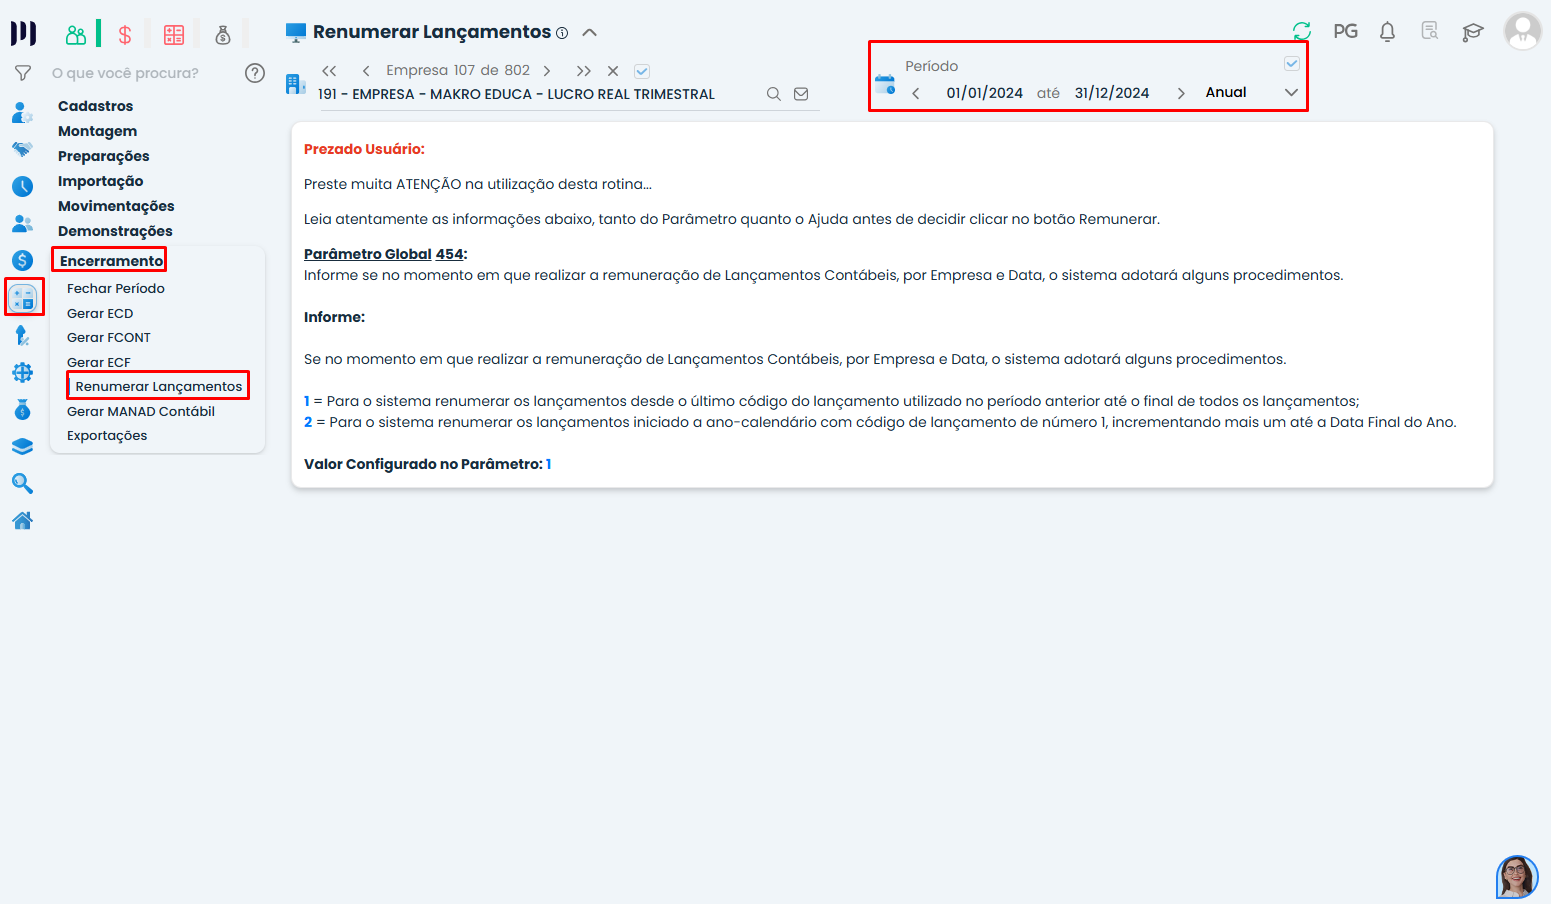Click the envelope icon next to company name
The width and height of the screenshot is (1551, 904).
pos(801,94)
